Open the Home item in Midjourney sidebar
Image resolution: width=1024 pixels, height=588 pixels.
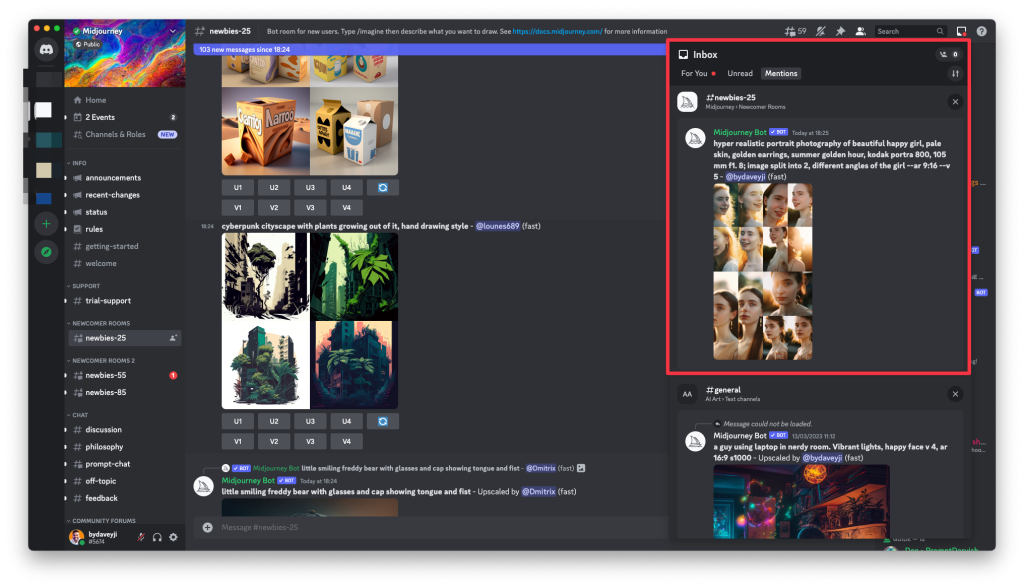(x=95, y=100)
